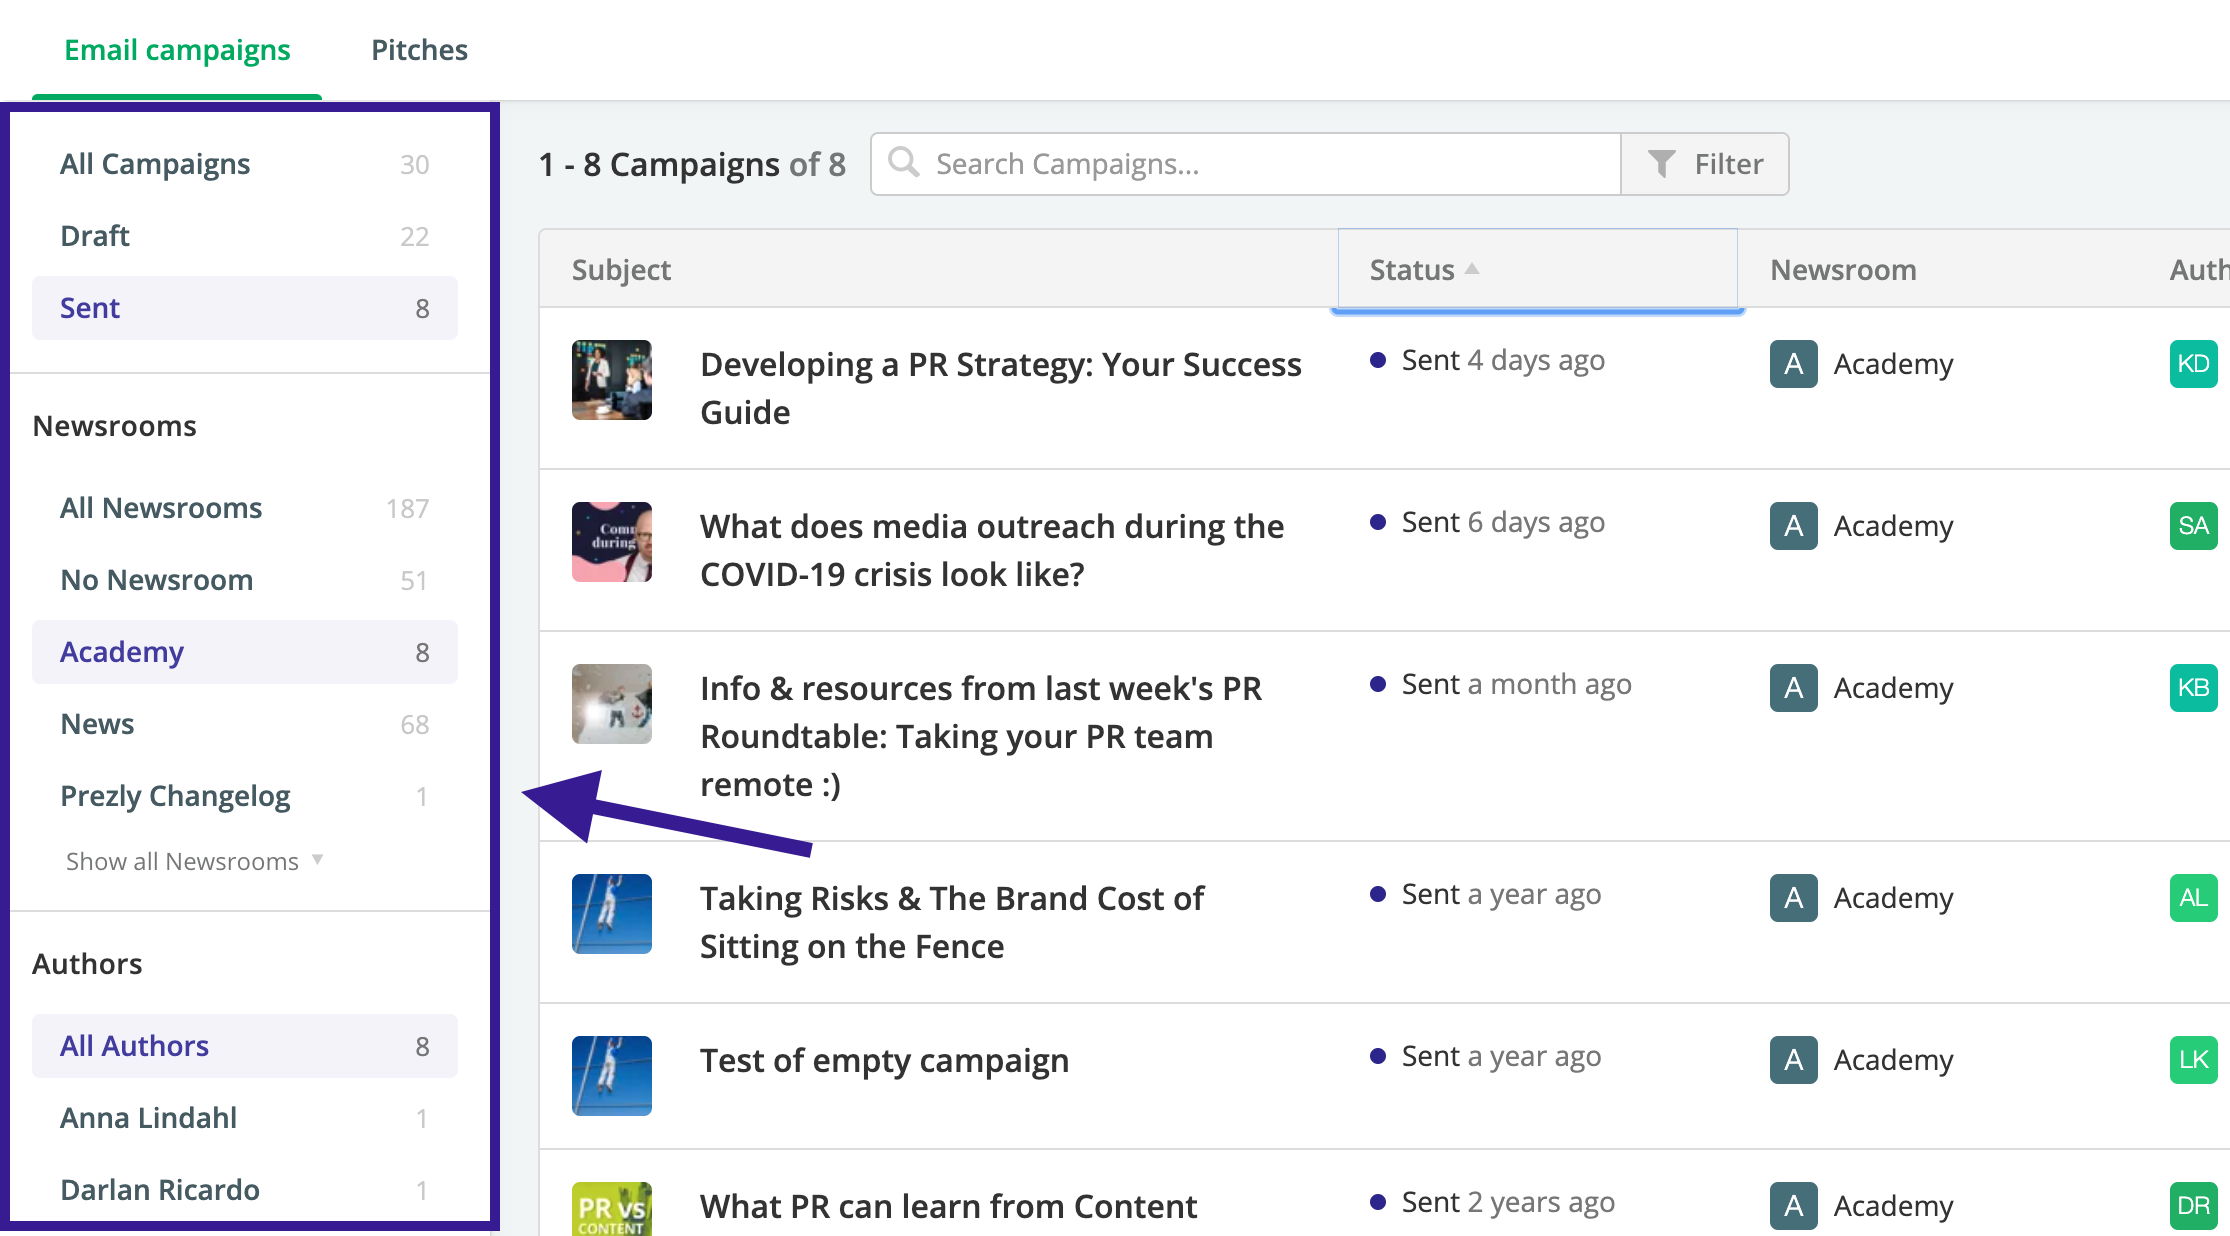The height and width of the screenshot is (1236, 2230).
Task: Open Taking Risks & Brand Cost campaign
Action: click(x=952, y=922)
